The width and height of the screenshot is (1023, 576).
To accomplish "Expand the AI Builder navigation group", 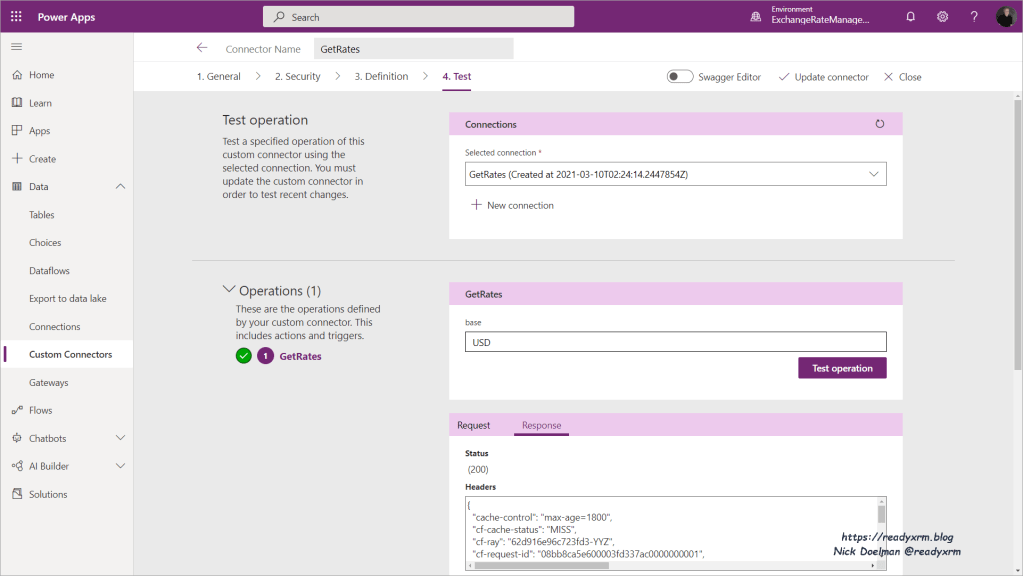I will click(x=121, y=466).
